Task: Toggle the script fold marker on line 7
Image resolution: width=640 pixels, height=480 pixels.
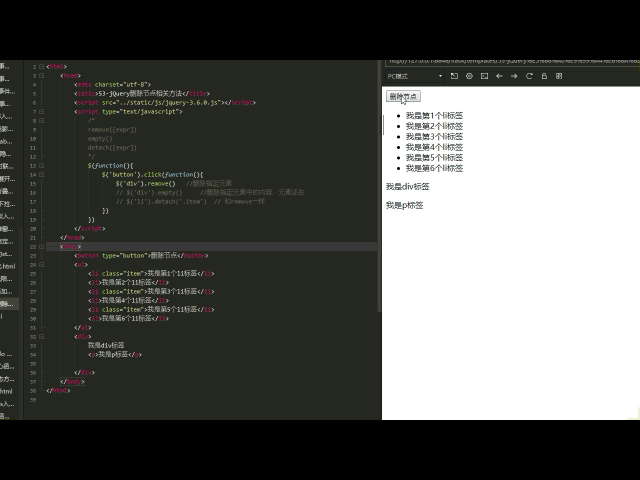Action: [x=42, y=111]
